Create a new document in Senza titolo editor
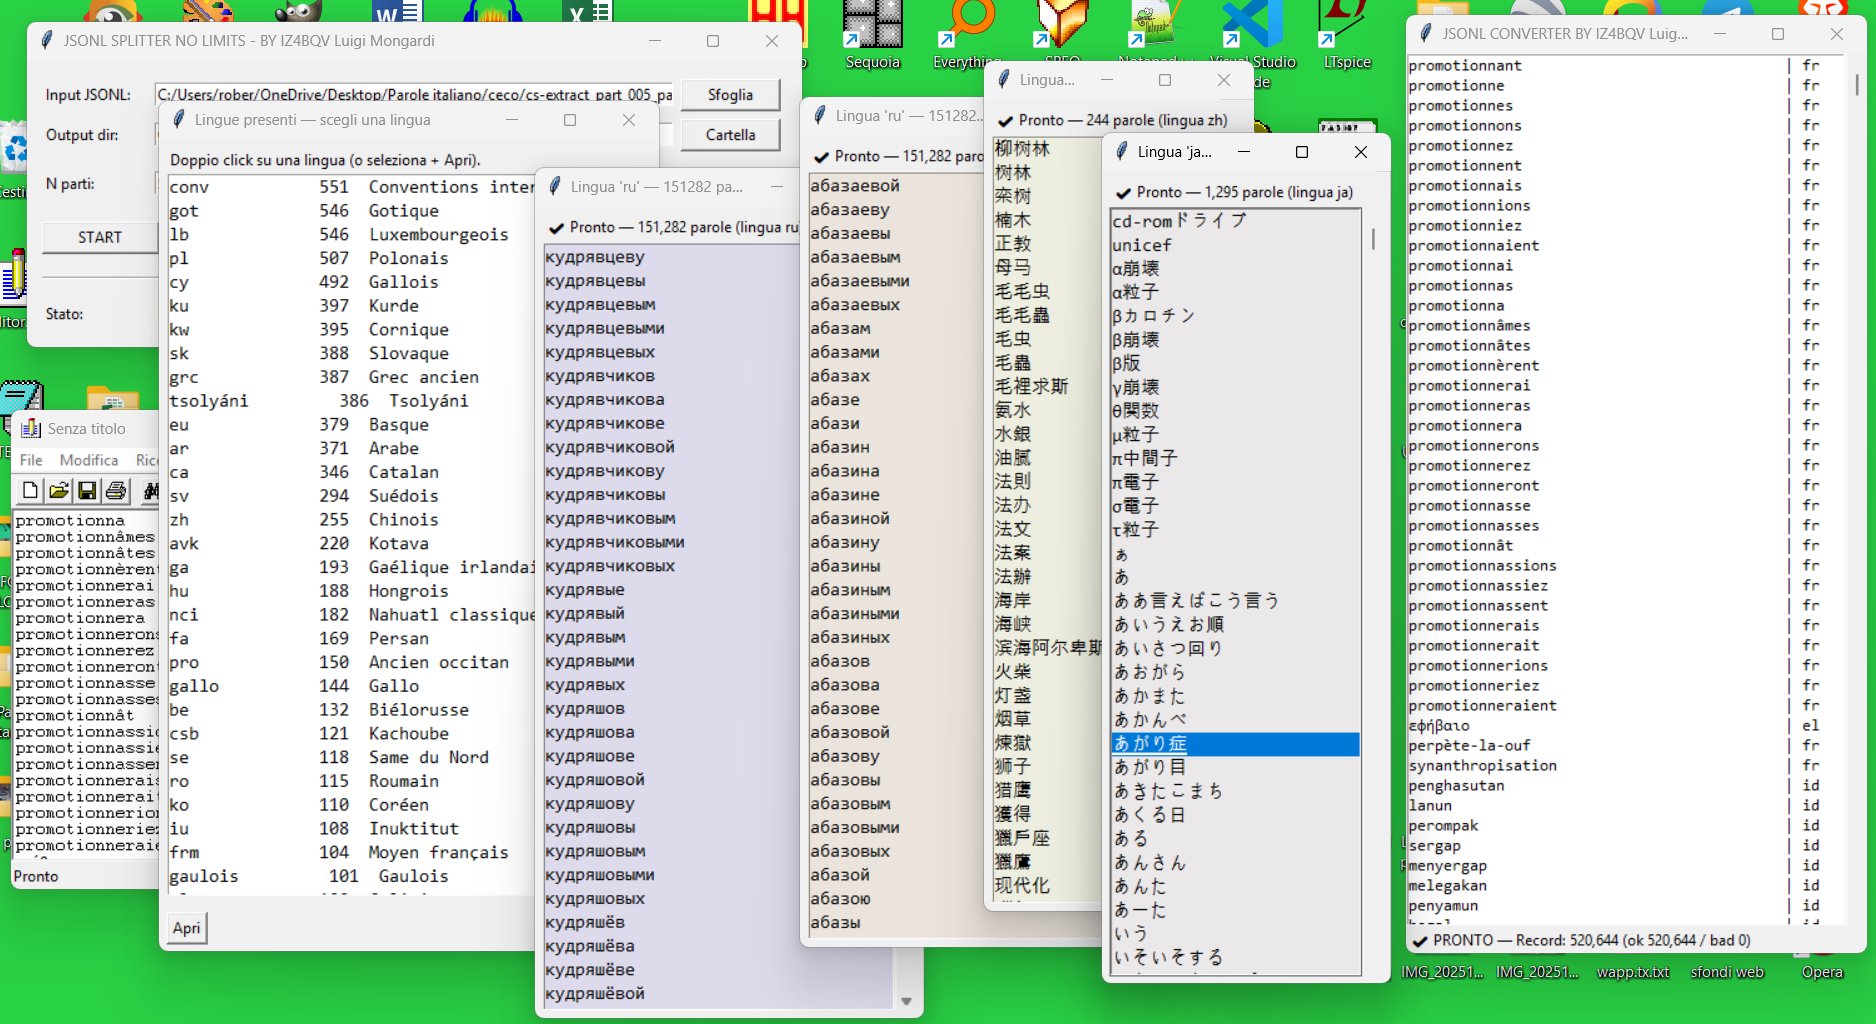1876x1024 pixels. pos(29,491)
